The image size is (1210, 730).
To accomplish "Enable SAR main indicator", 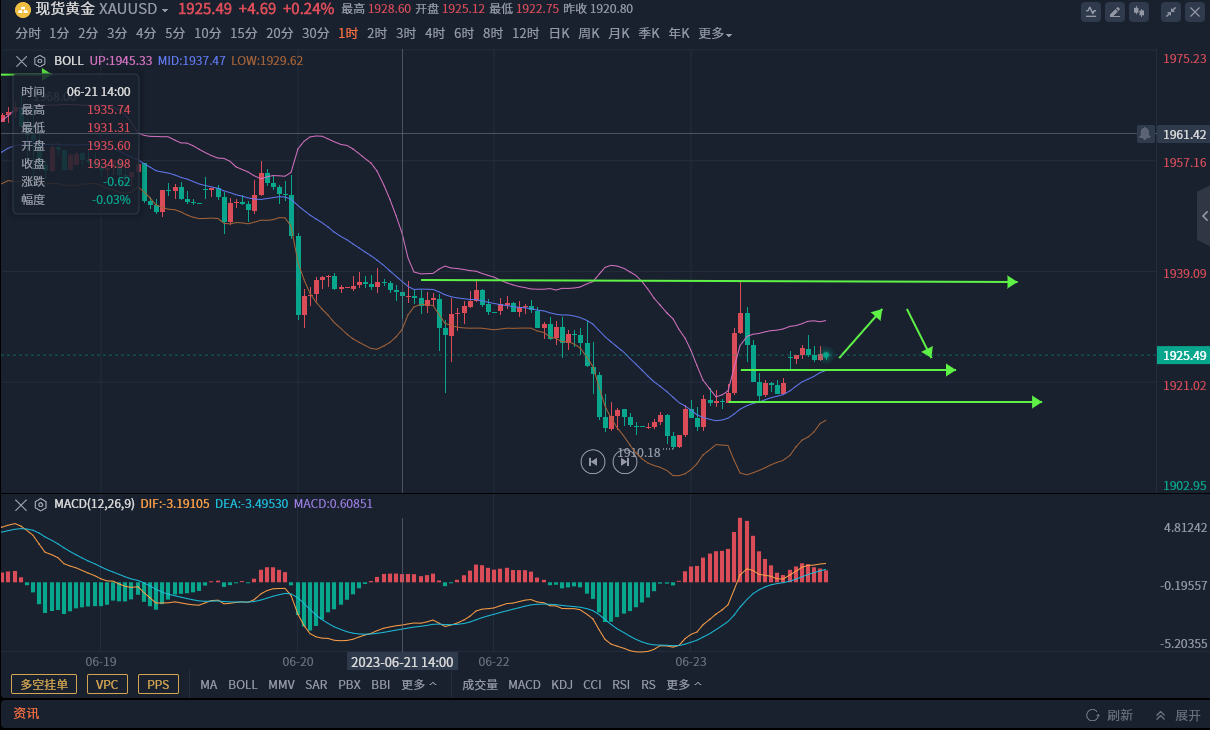I will [x=316, y=685].
